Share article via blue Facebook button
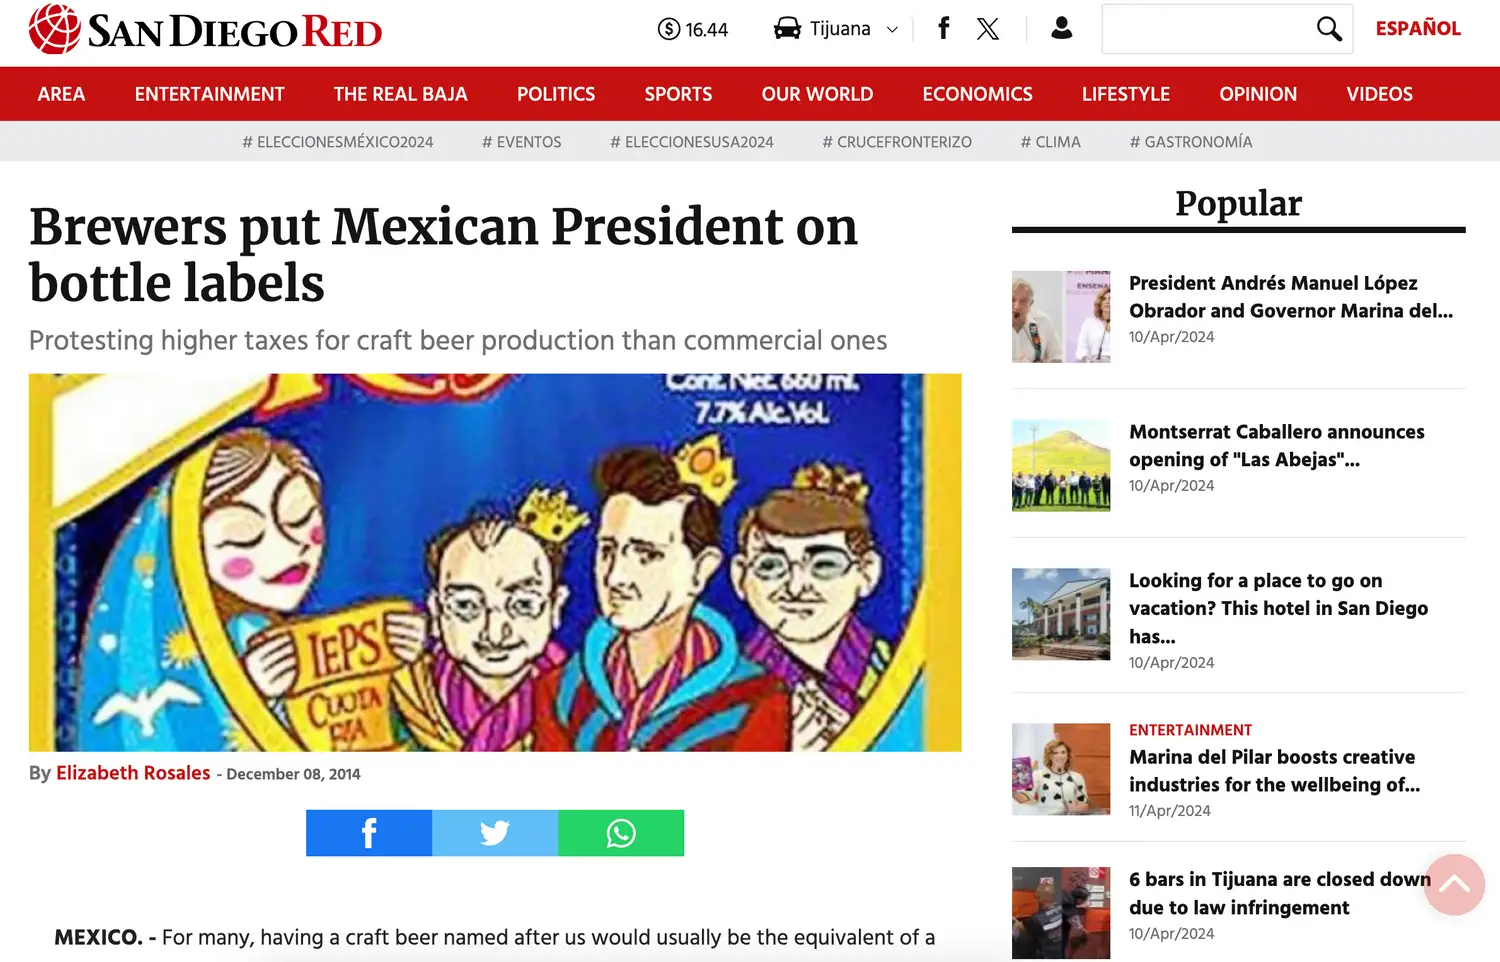 tap(369, 833)
